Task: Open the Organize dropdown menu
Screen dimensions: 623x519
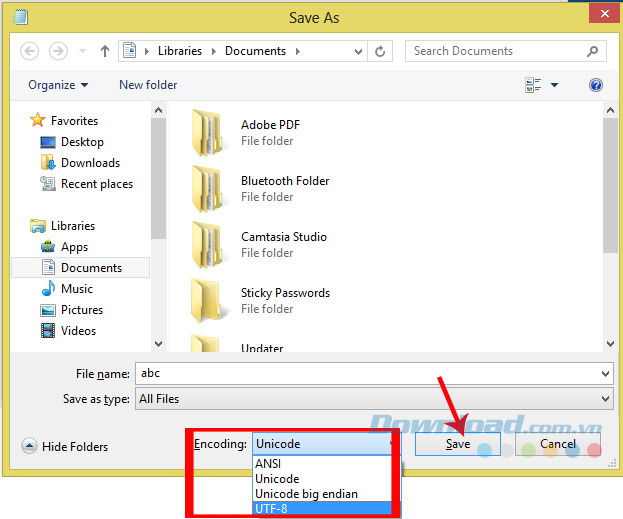Action: (x=58, y=85)
